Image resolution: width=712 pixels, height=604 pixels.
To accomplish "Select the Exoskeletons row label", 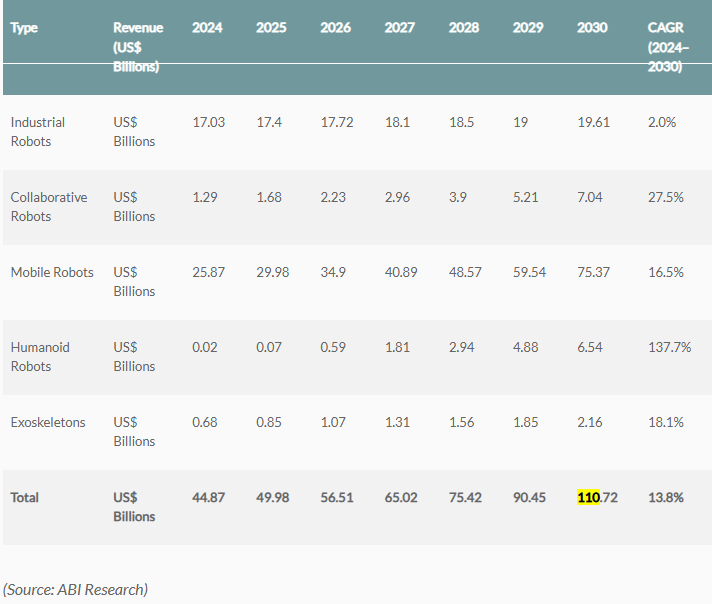I will coord(48,422).
